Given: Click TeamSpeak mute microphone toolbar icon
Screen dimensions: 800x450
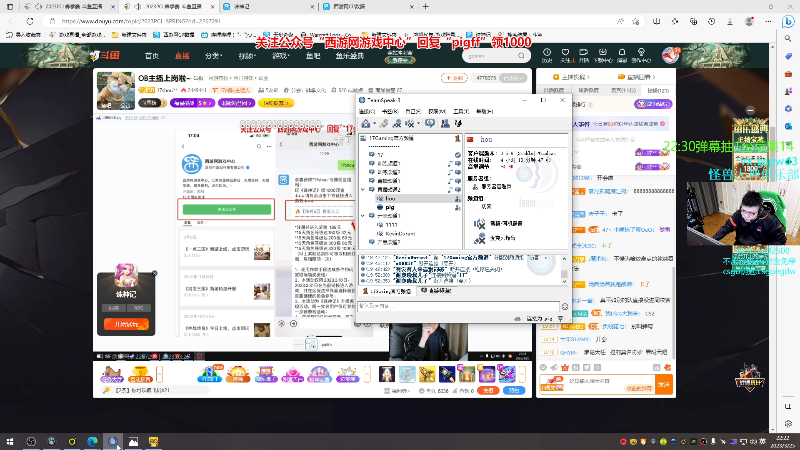Looking at the screenshot, I should point(396,123).
